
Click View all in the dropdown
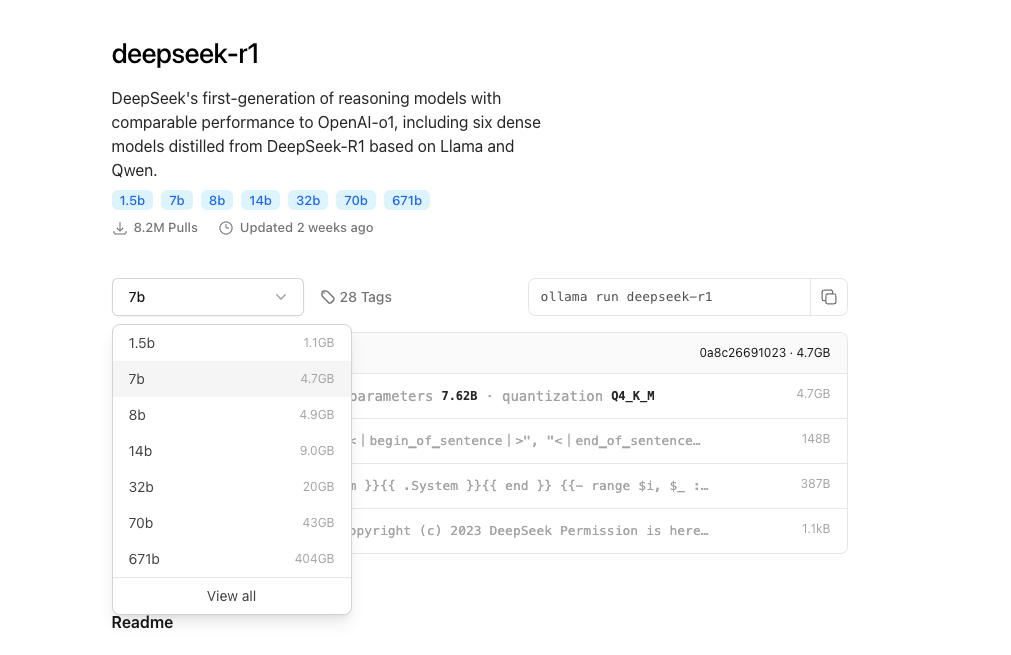point(231,596)
